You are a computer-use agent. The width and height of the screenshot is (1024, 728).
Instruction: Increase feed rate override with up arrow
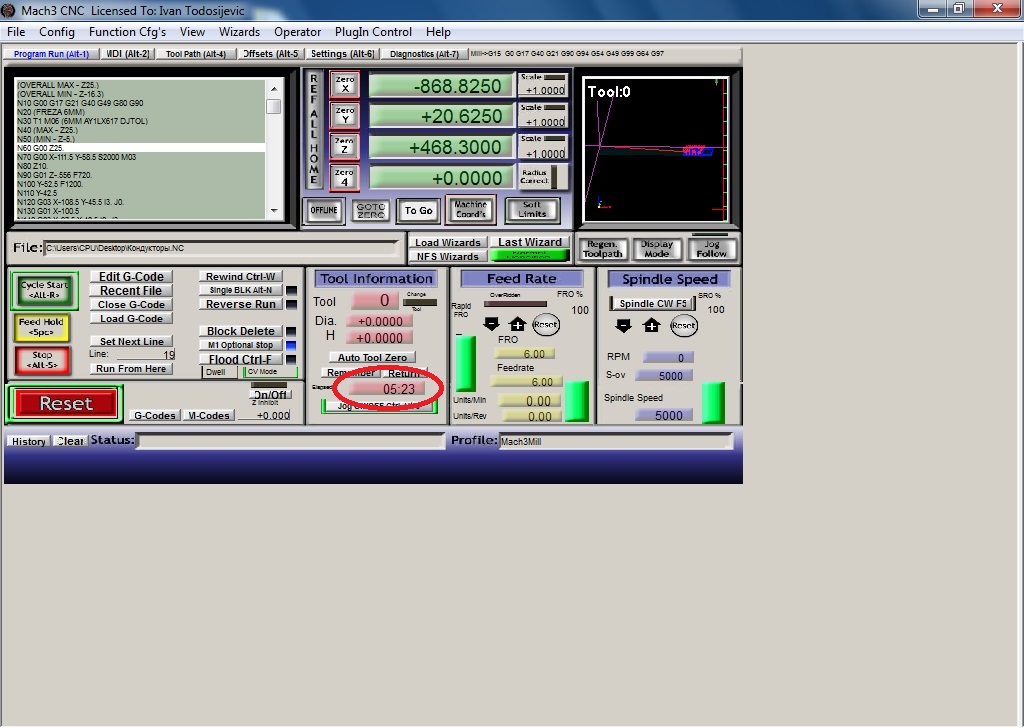[517, 324]
